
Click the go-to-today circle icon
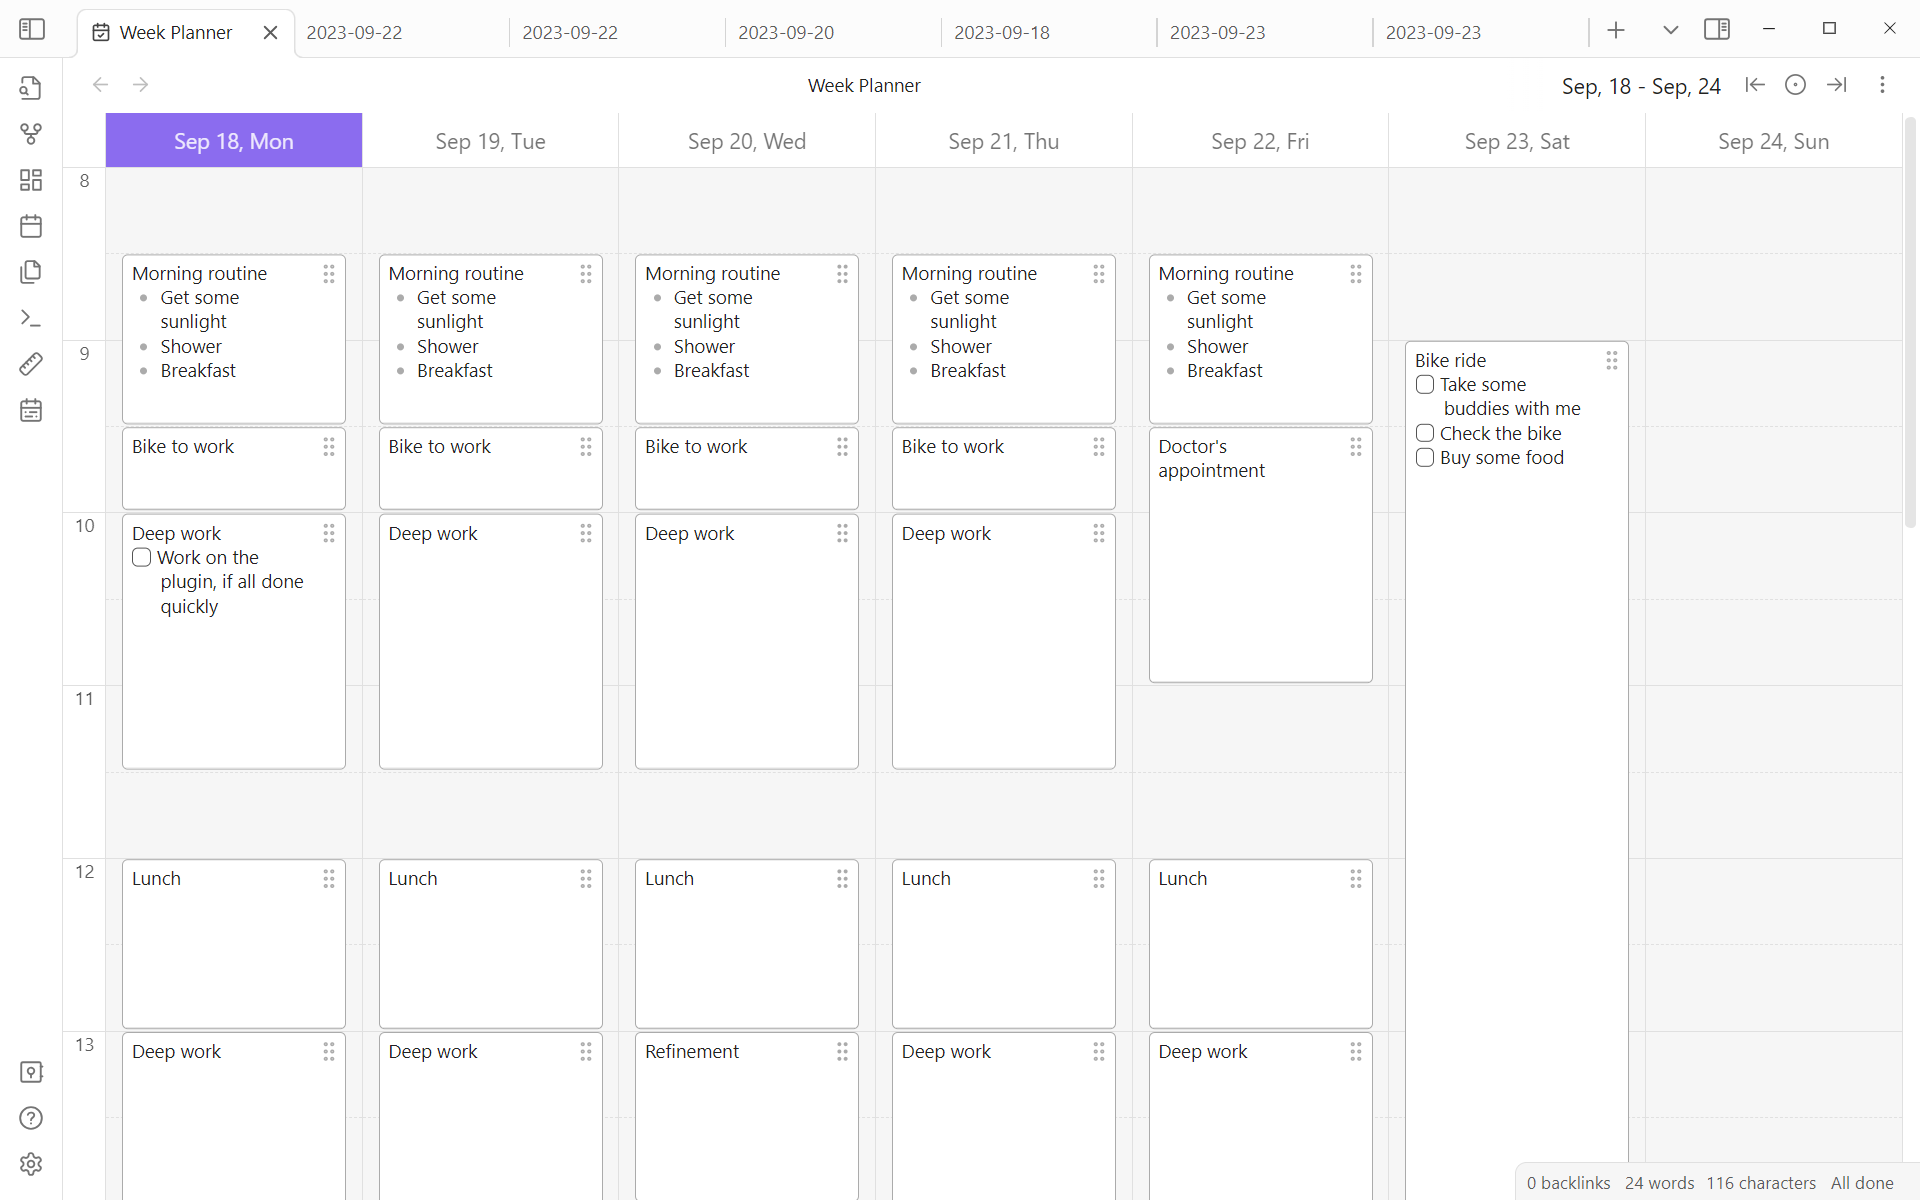pyautogui.click(x=1796, y=85)
